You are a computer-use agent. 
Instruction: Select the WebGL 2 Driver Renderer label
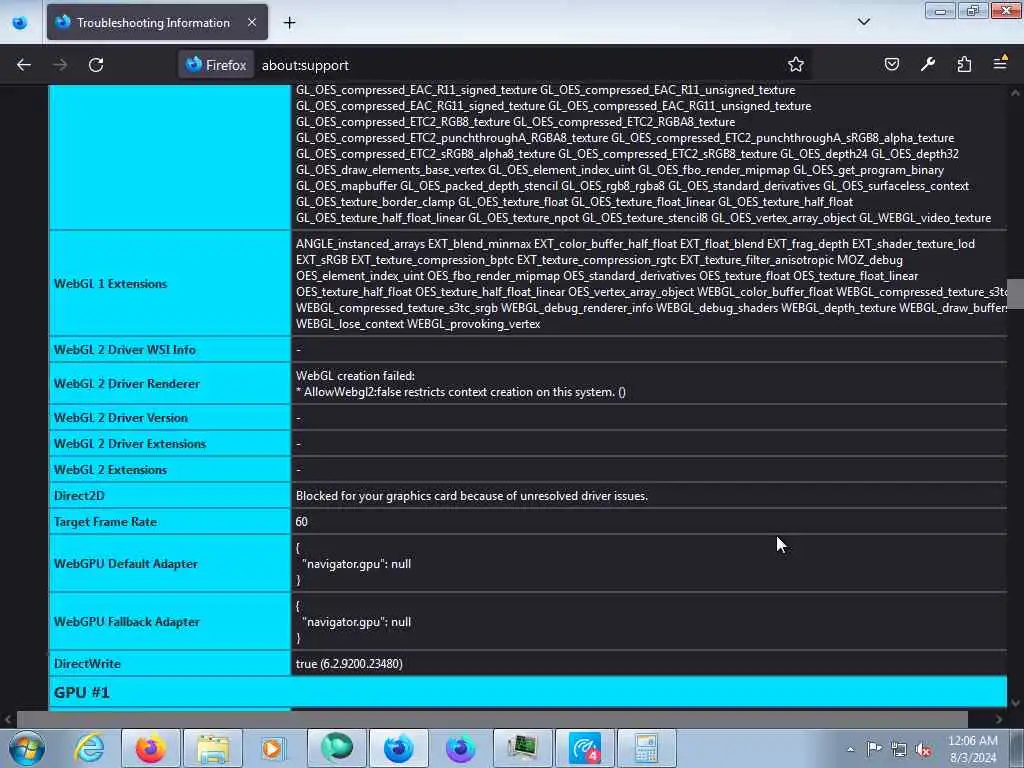[127, 383]
